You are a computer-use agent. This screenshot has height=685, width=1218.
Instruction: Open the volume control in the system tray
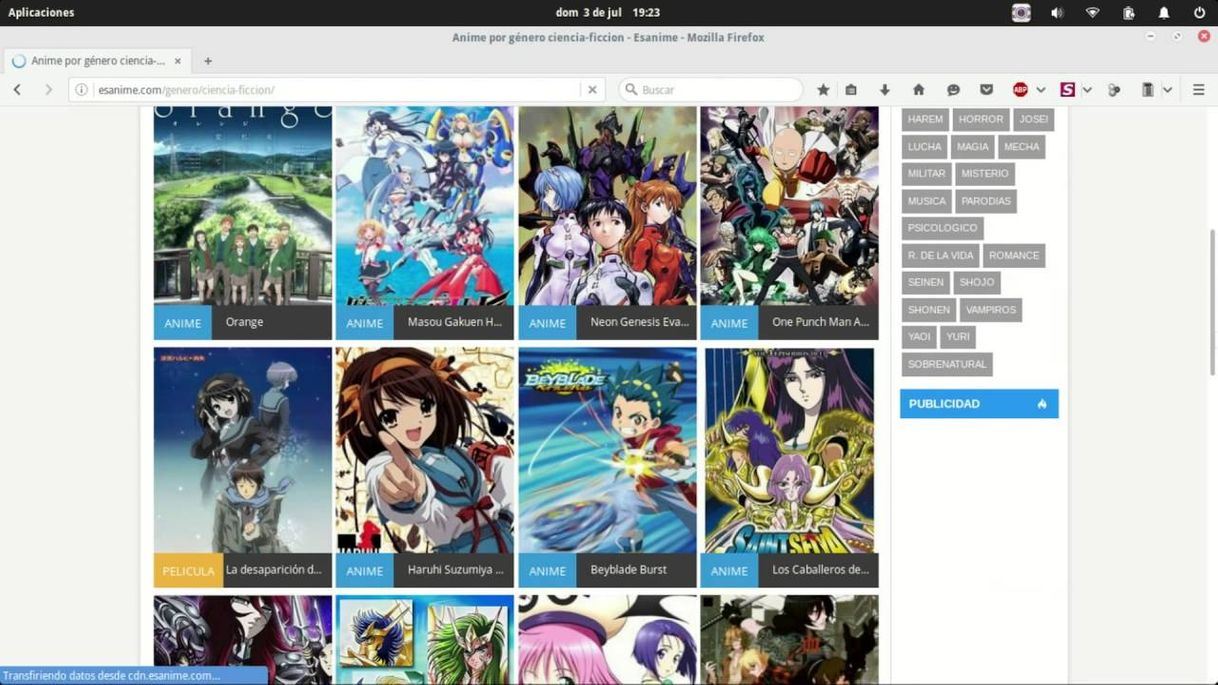click(x=1057, y=13)
